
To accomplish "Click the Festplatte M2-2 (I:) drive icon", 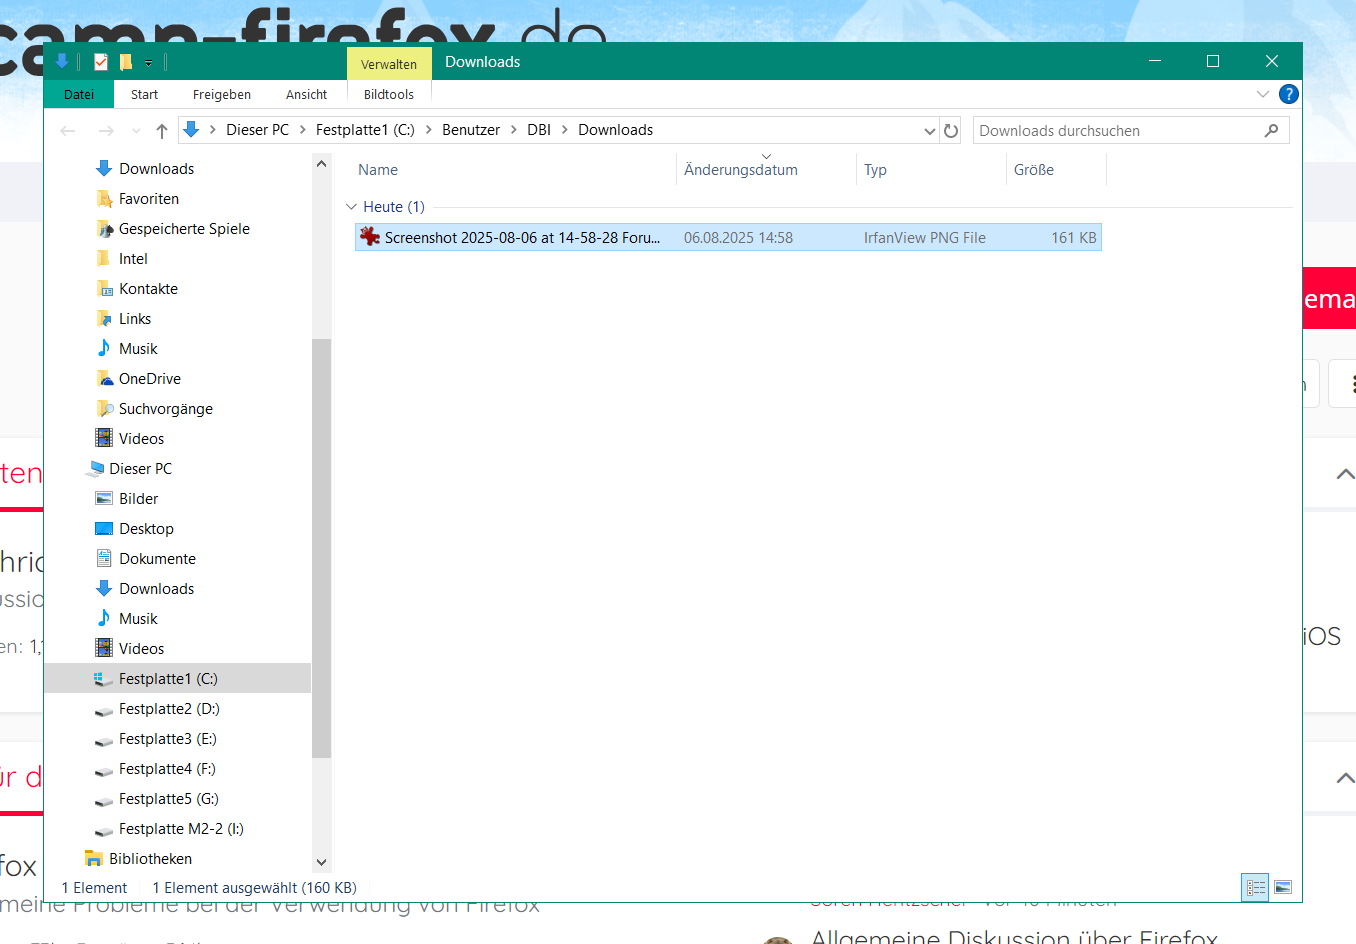I will (104, 830).
